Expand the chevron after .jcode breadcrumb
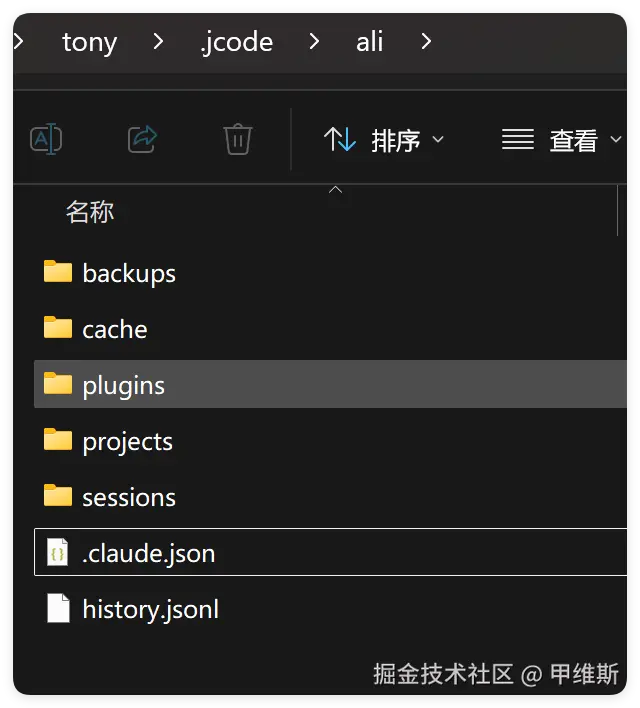The height and width of the screenshot is (708, 640). [x=314, y=42]
